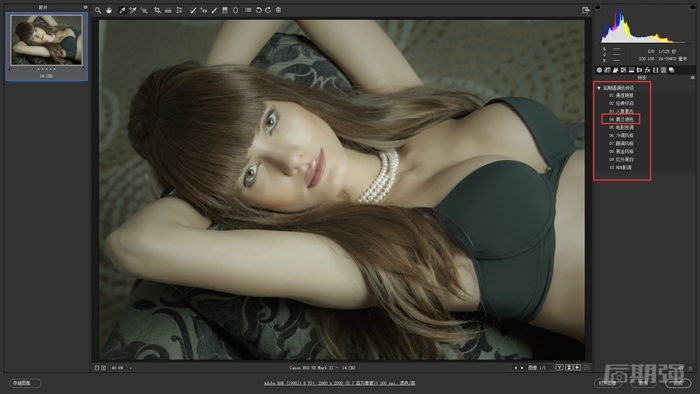Select the Crop tool

(x=157, y=10)
